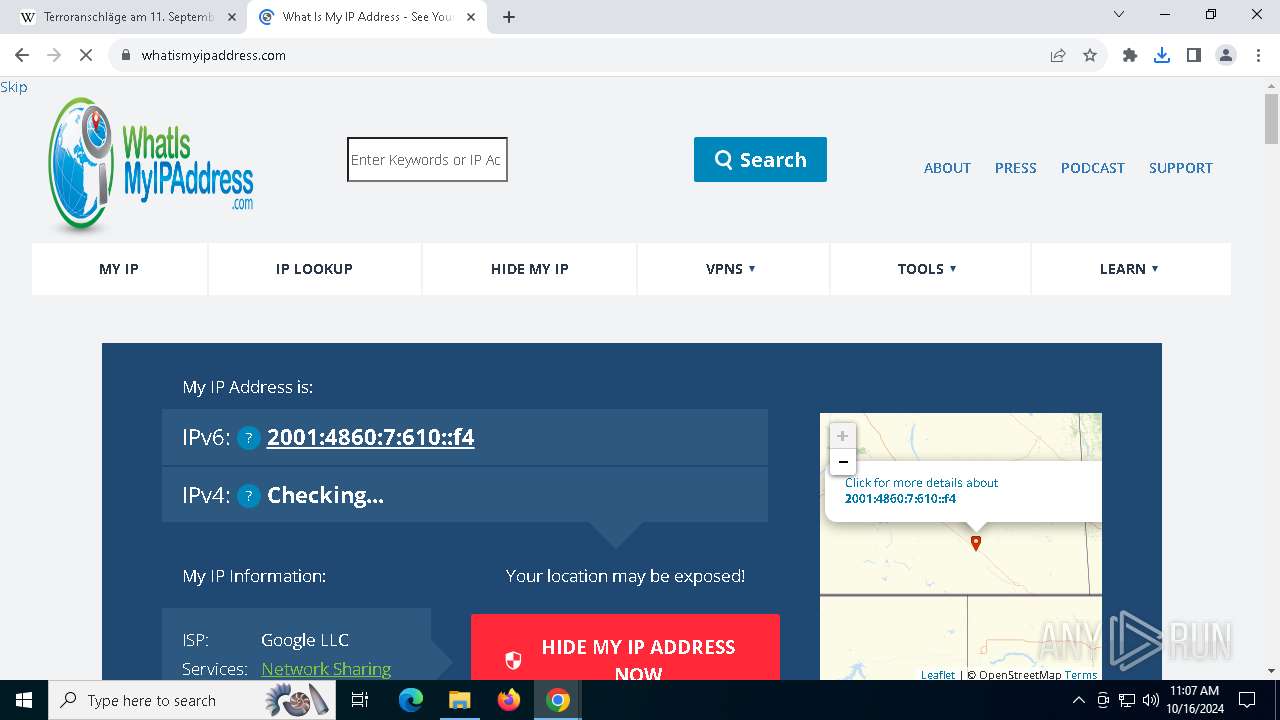The height and width of the screenshot is (720, 1280).
Task: Click the IPv4 question mark help icon
Action: click(249, 496)
